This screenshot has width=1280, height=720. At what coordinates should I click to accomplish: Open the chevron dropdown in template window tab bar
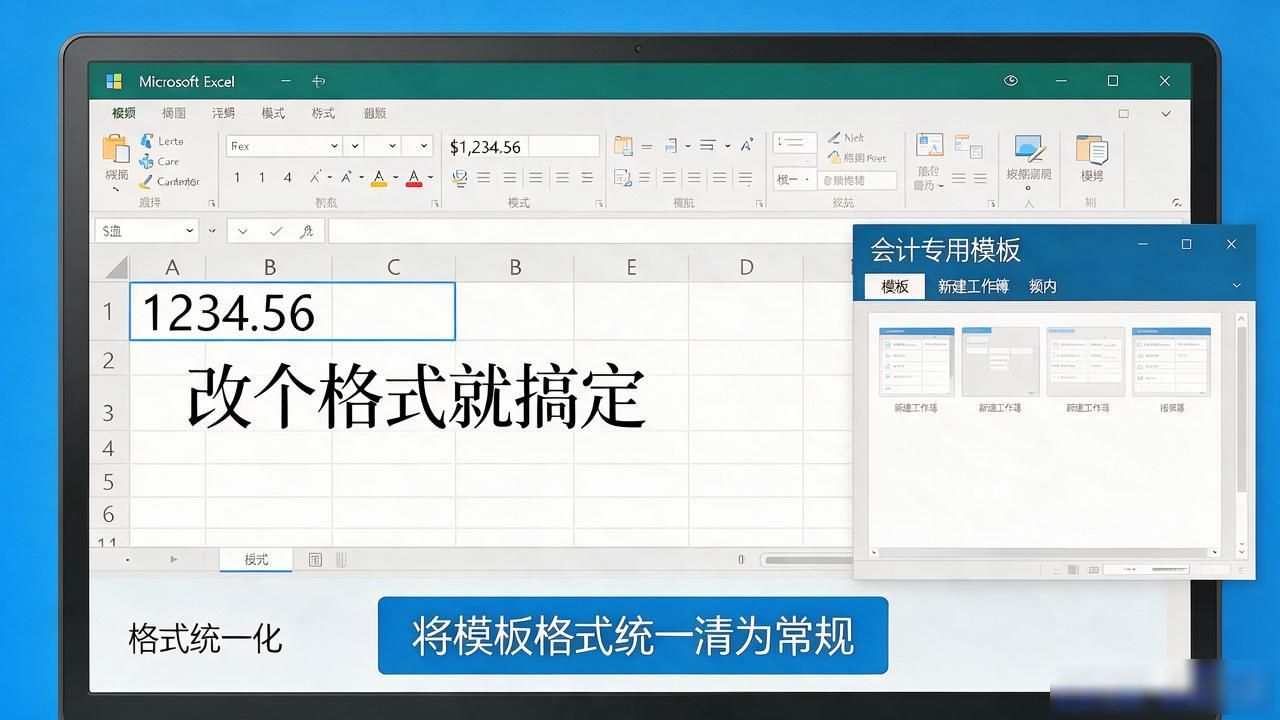(1237, 286)
